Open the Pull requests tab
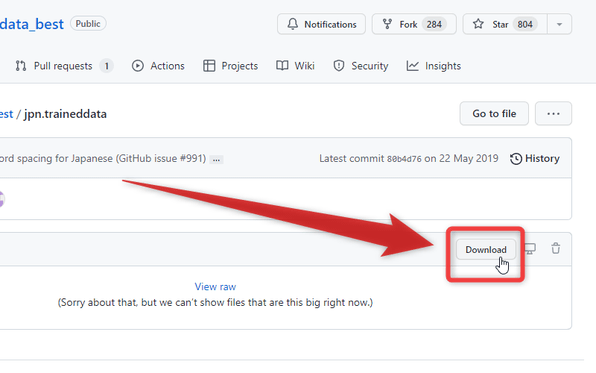596x373 pixels. click(x=64, y=66)
